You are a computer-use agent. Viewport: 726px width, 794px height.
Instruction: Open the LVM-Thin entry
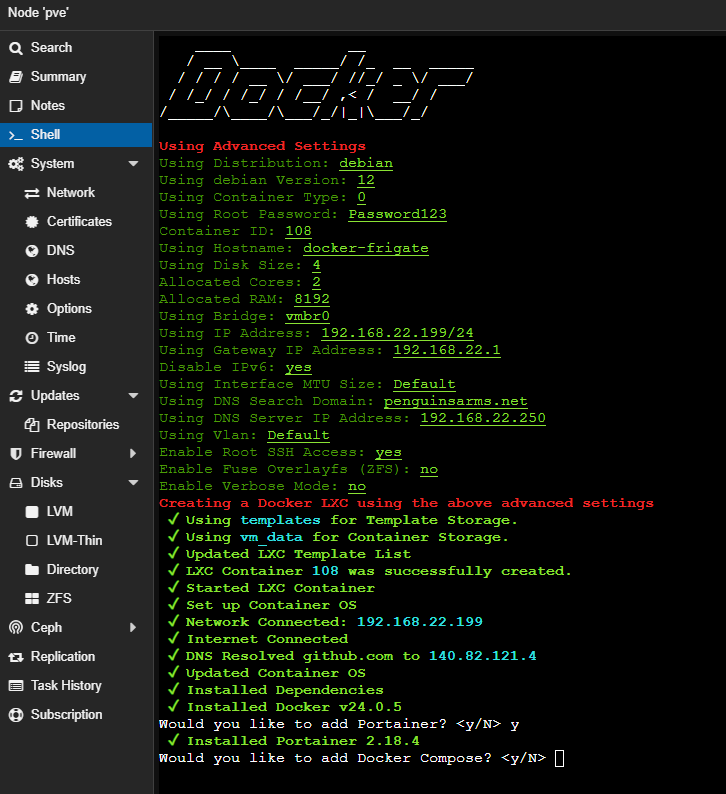(x=76, y=541)
